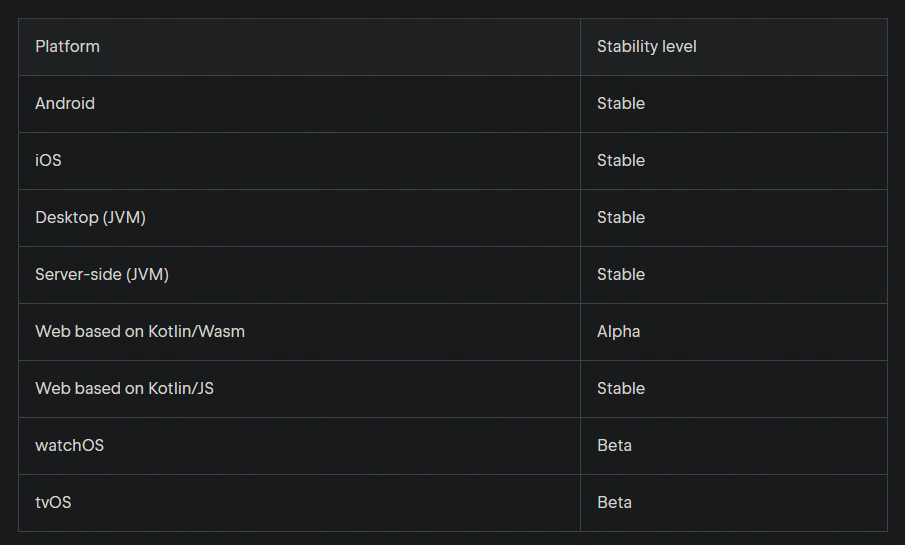This screenshot has width=905, height=545.
Task: Click the Platform column header
Action: 67,46
